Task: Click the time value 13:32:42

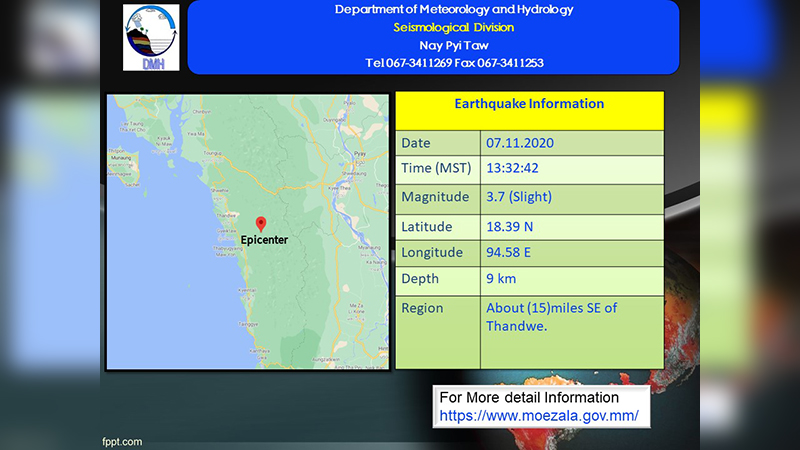Action: pyautogui.click(x=512, y=168)
